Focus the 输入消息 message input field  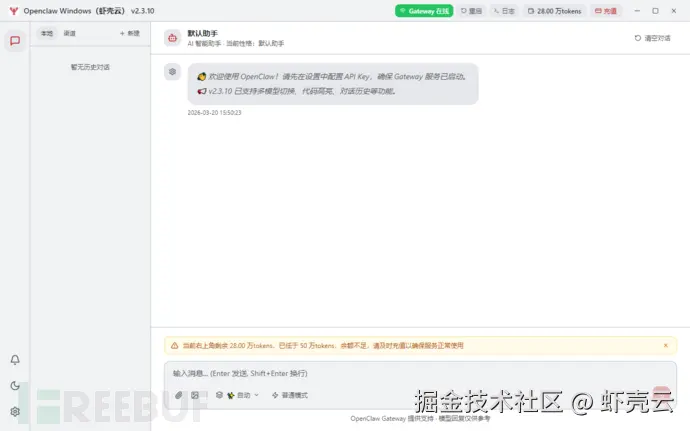(x=420, y=374)
